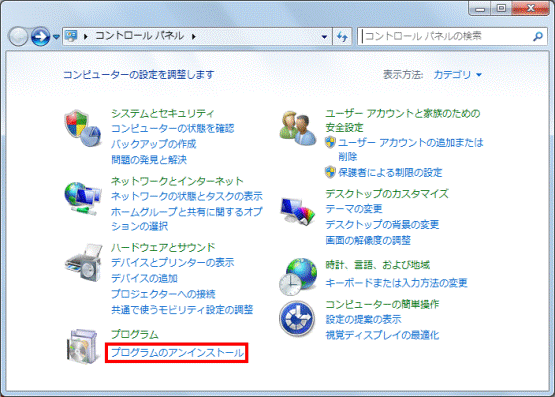Open the System and Security shield icon
Viewport: 555px width, 397px height.
(x=82, y=128)
